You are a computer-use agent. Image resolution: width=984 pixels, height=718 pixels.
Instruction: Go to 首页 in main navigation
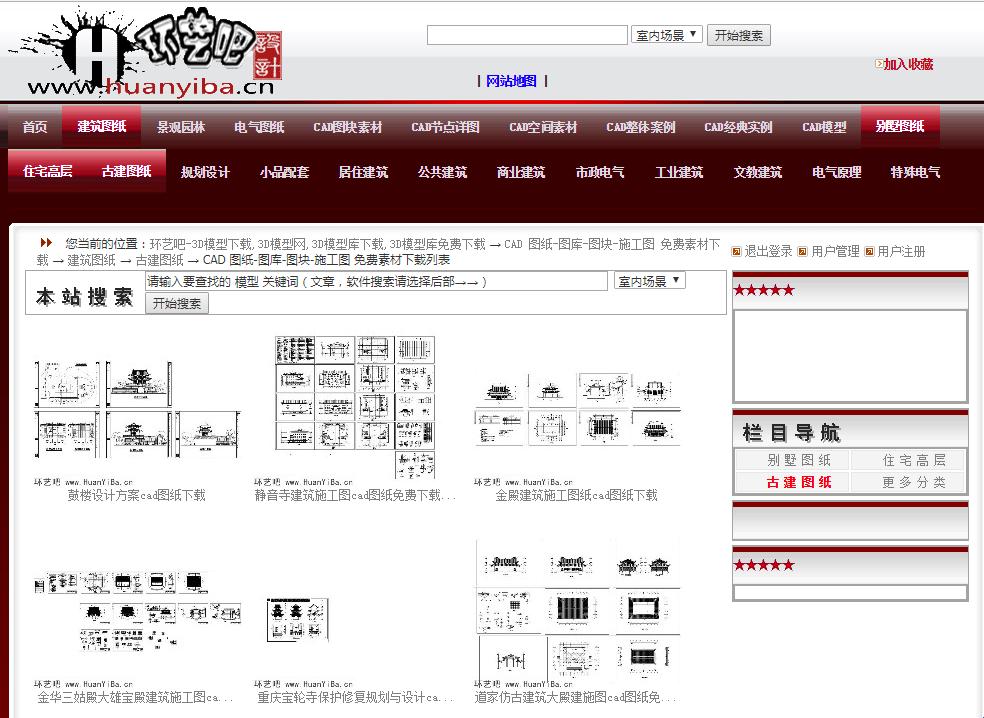[x=35, y=127]
